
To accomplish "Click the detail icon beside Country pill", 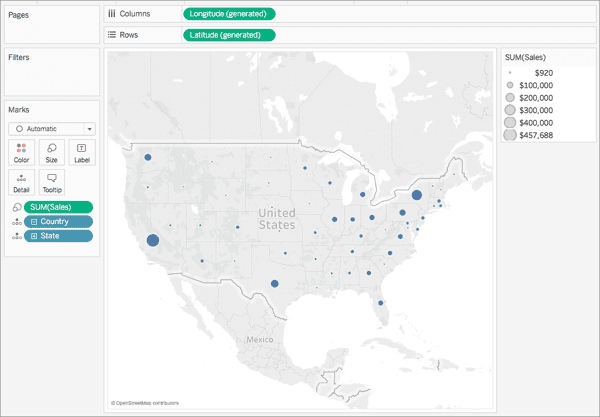I will point(15,221).
